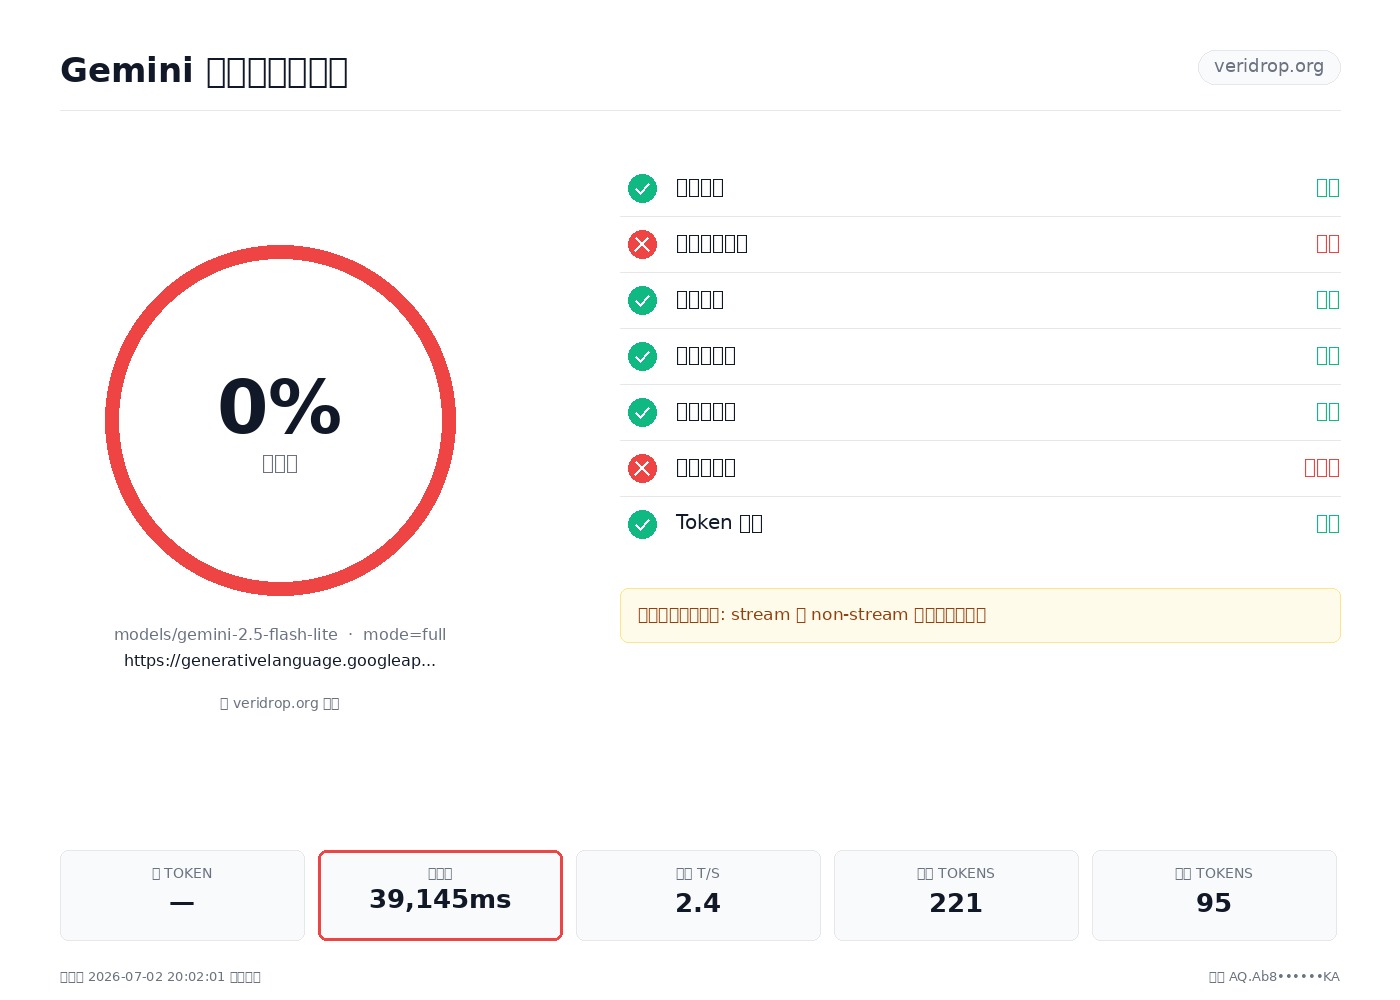Click the 221 TOKENS stat card
Image resolution: width=1400 pixels, height=1000 pixels.
[956, 895]
